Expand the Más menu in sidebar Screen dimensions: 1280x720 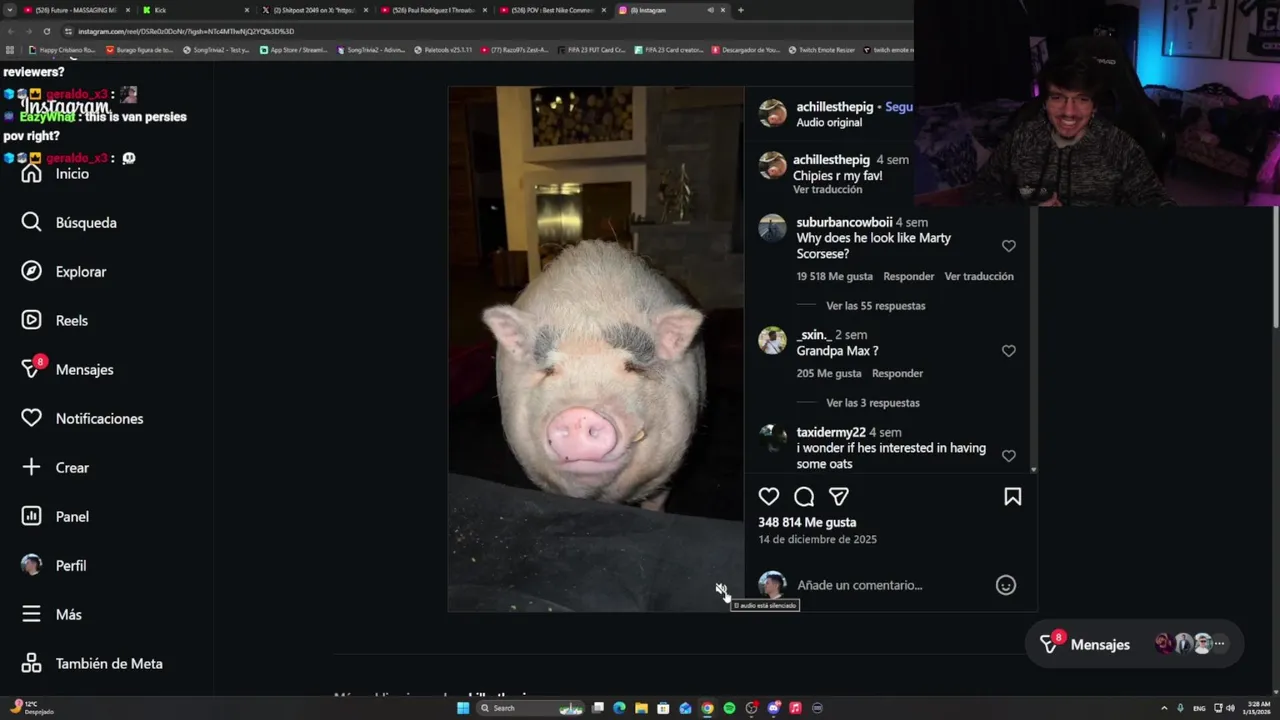click(x=51, y=614)
